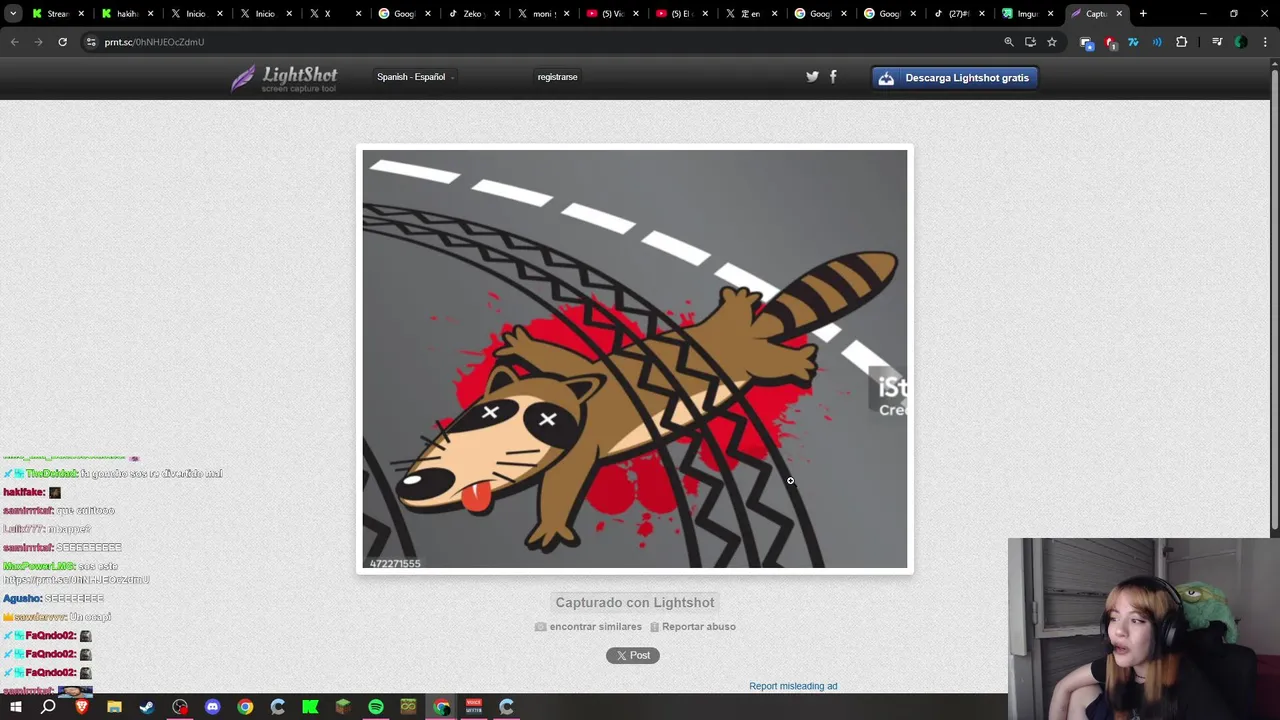Open Steam from the taskbar

(147, 707)
